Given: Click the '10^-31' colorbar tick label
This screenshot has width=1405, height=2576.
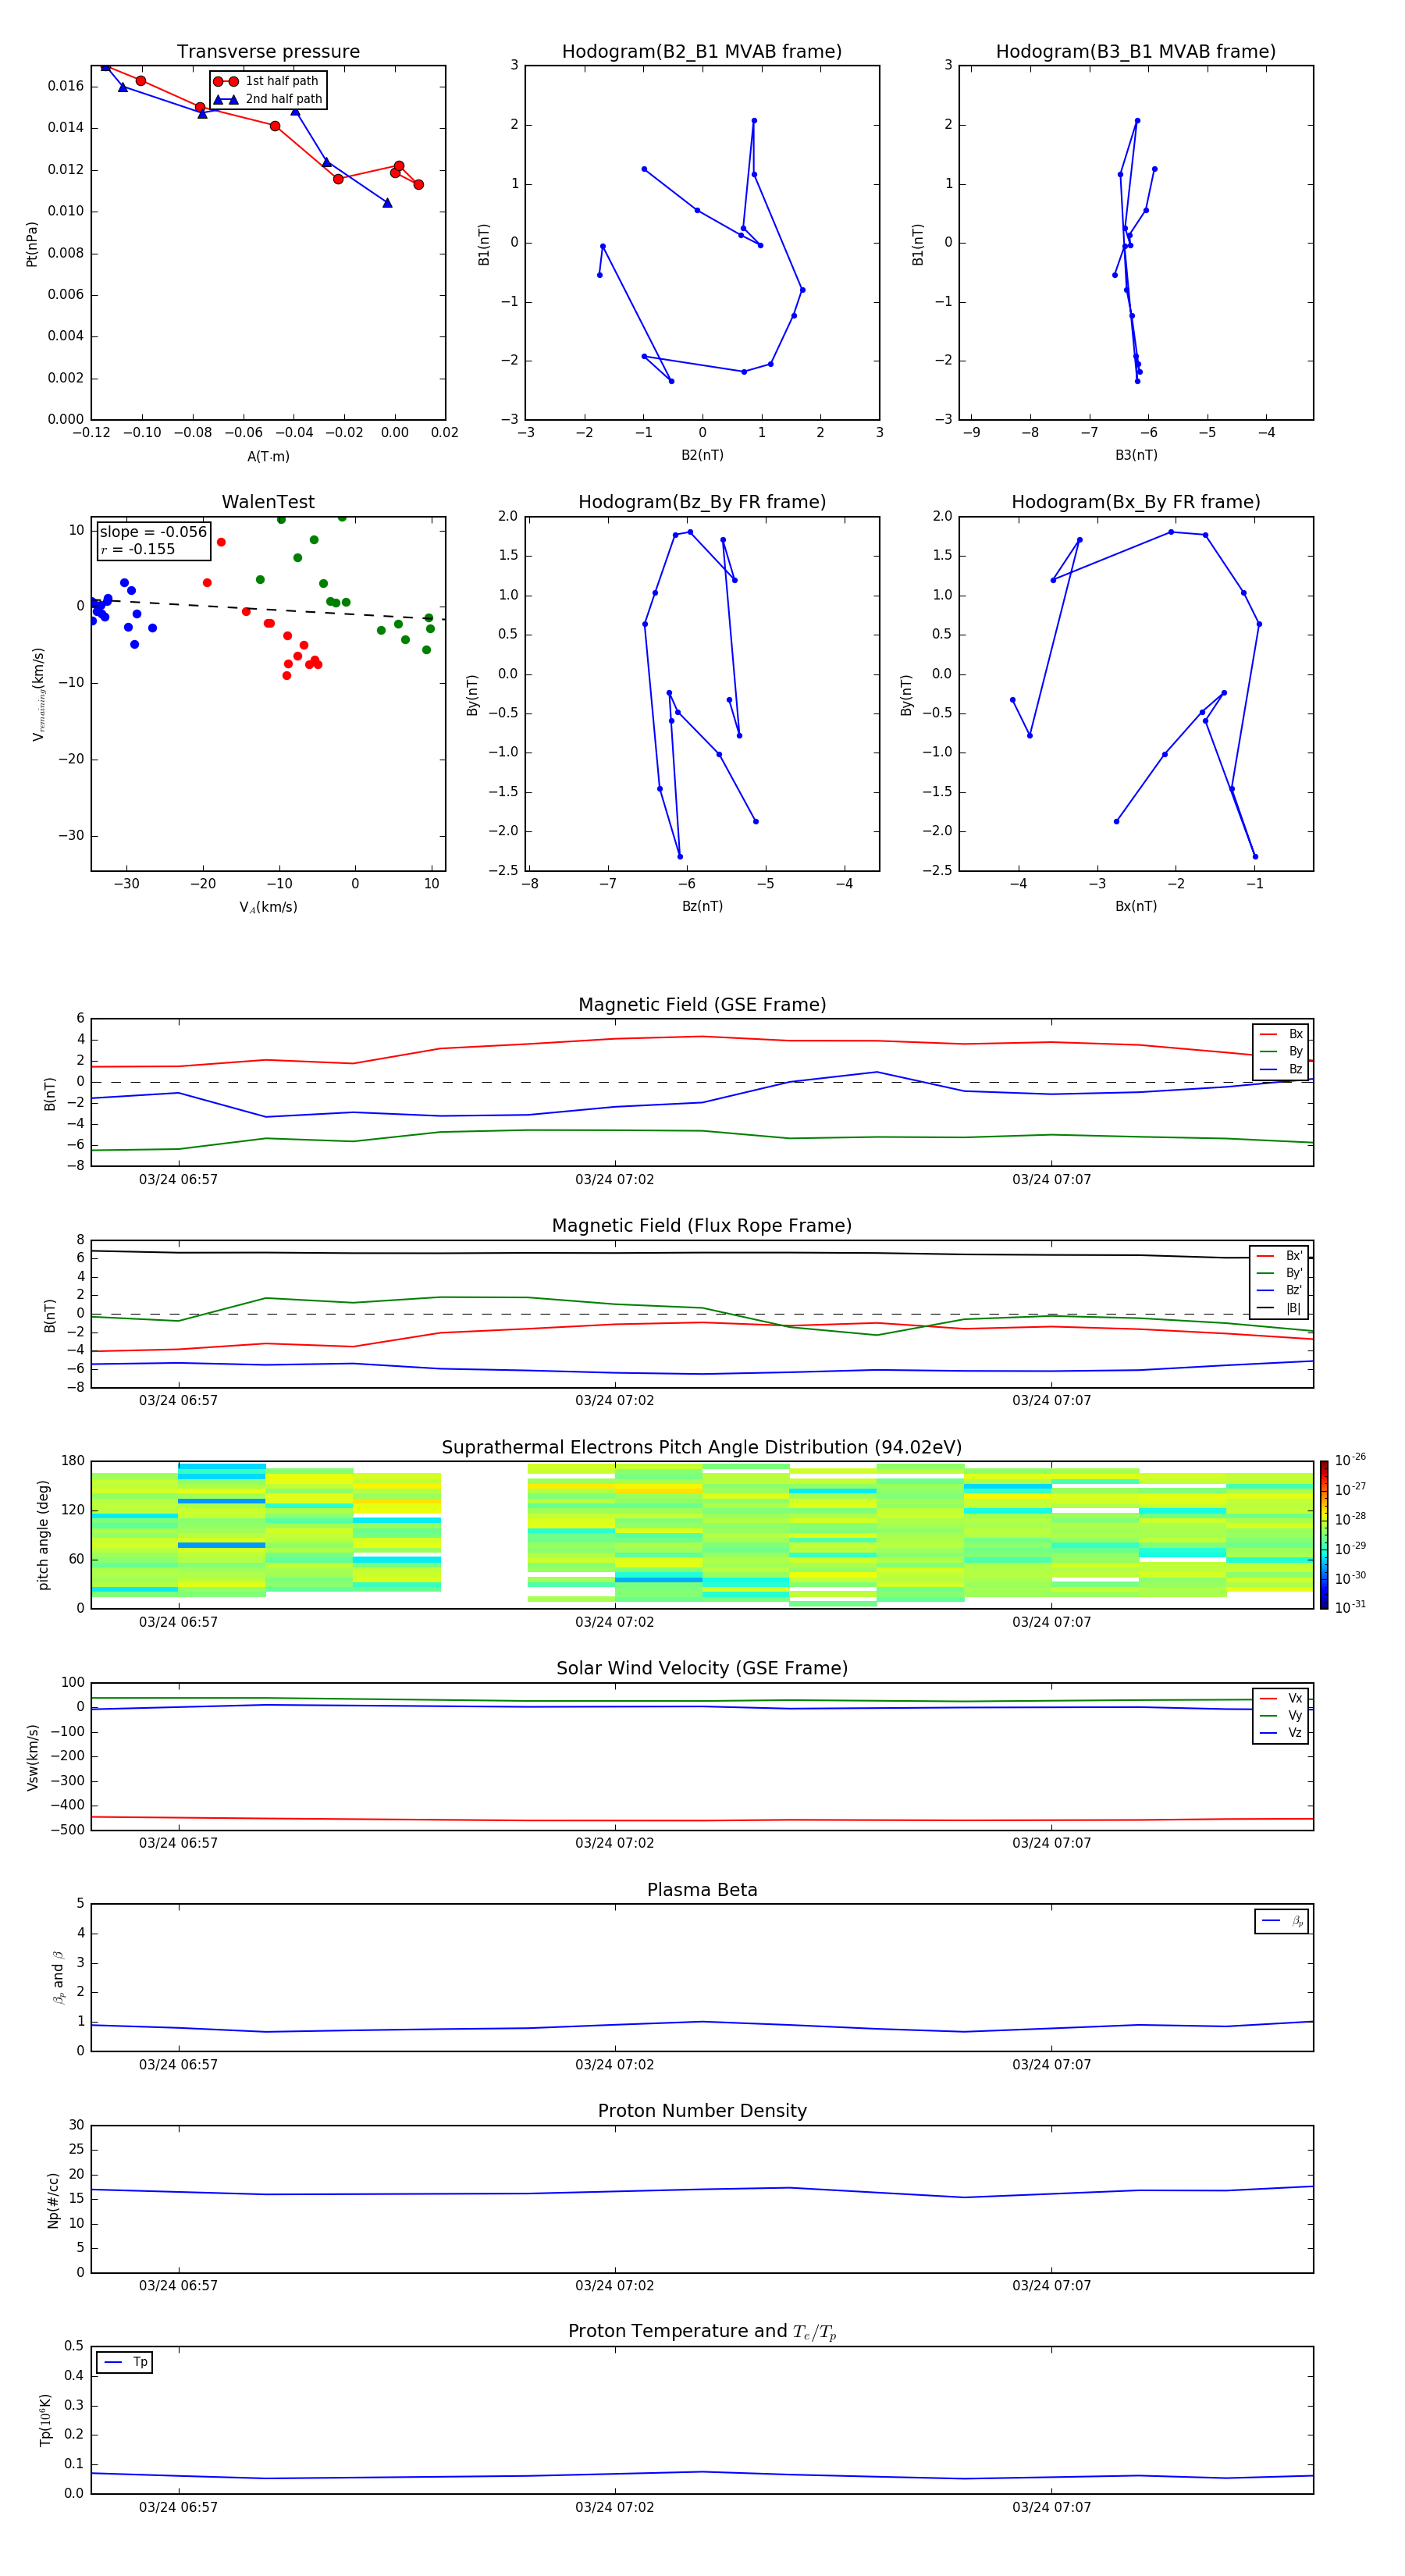Looking at the screenshot, I should [x=1350, y=1607].
